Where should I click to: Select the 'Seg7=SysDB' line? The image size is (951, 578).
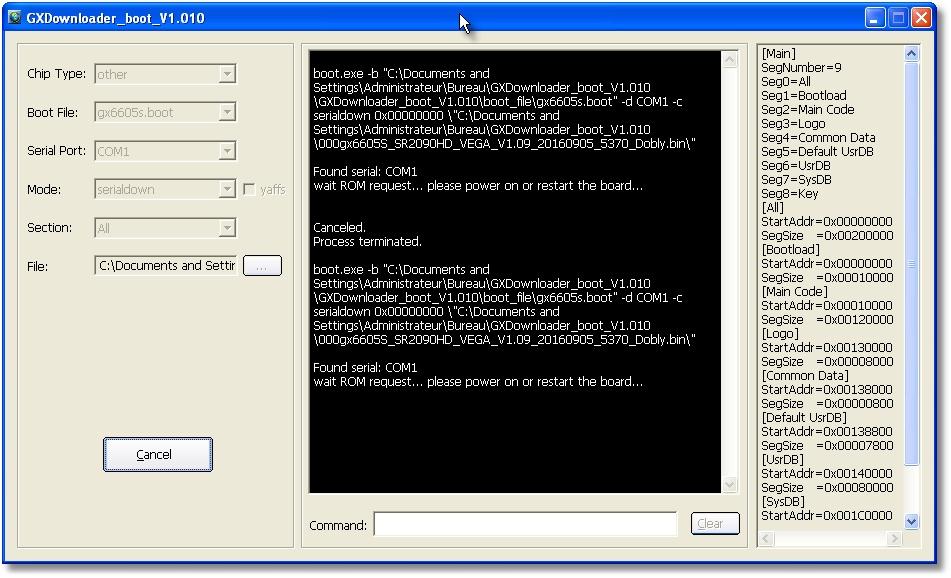point(796,179)
